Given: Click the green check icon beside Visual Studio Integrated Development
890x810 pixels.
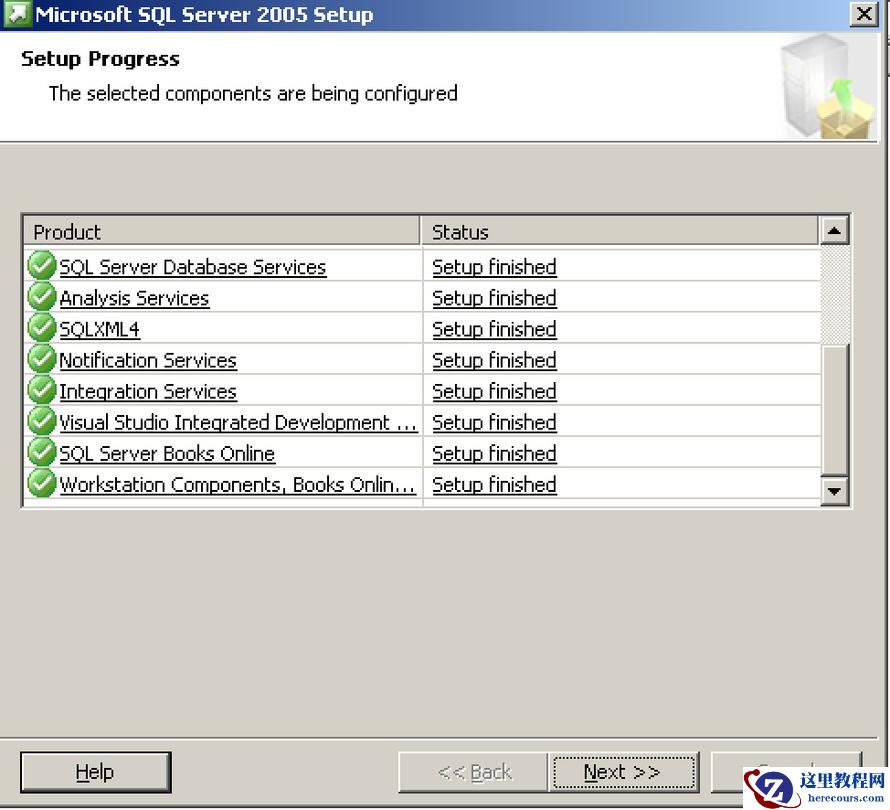Looking at the screenshot, I should [41, 422].
